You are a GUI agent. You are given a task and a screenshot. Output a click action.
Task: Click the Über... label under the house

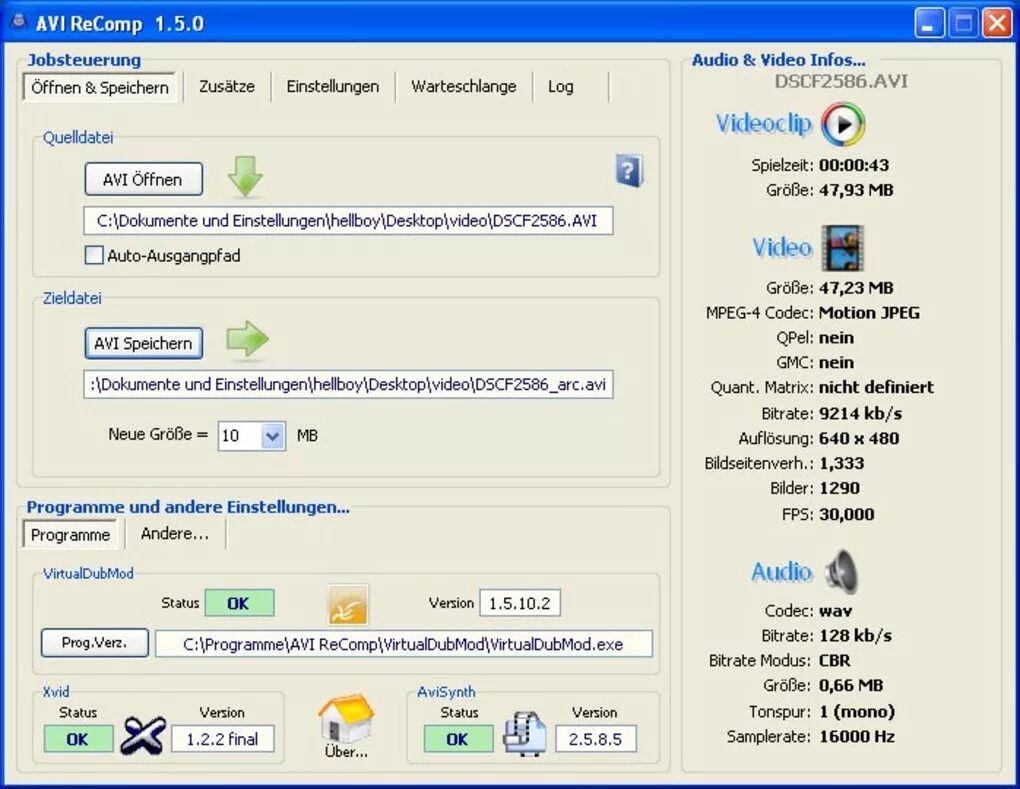[x=346, y=752]
